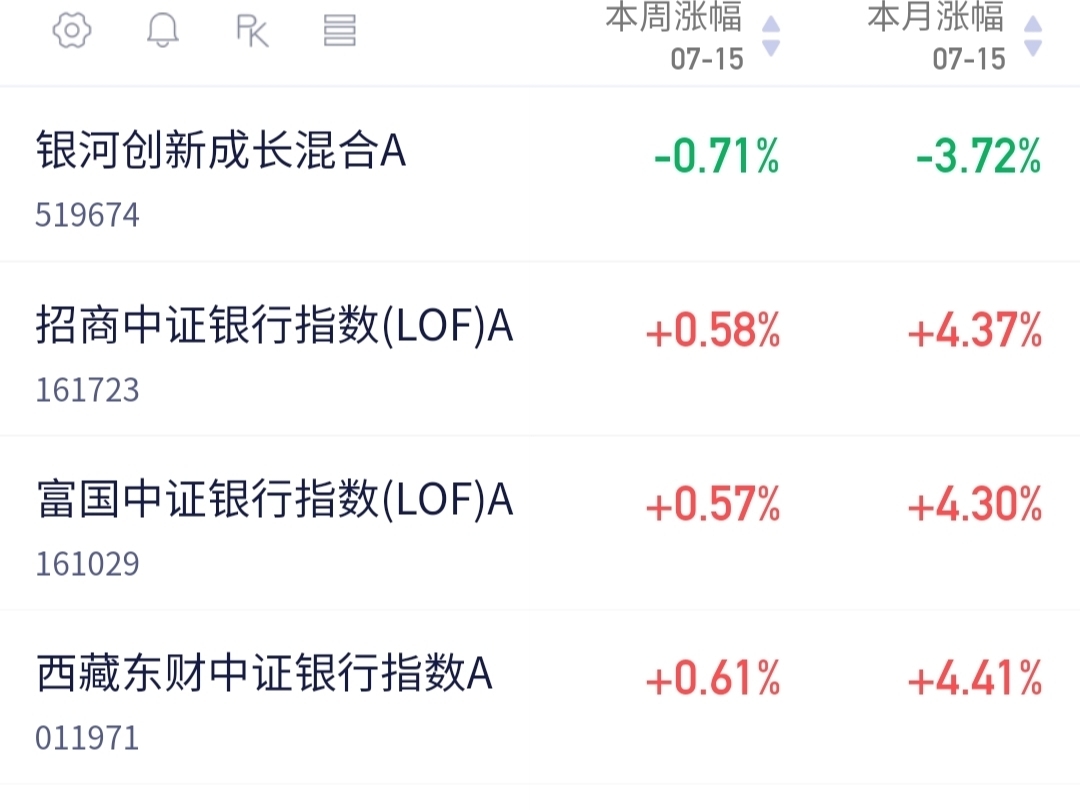Tap the +4.41% monthly change value
Screen dimensions: 1080x810
pos(975,678)
